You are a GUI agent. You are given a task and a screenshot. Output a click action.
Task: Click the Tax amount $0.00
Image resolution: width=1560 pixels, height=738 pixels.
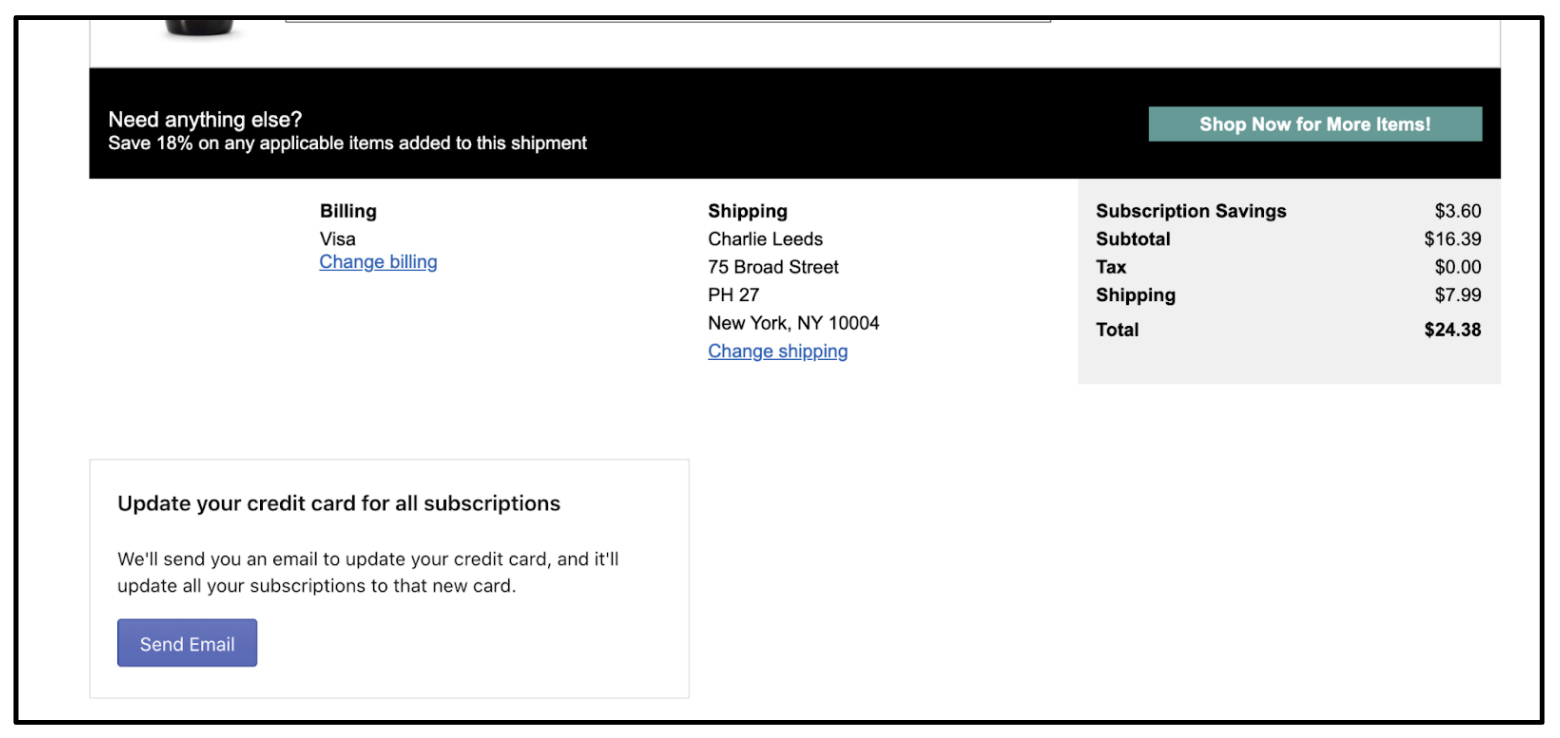[1457, 267]
